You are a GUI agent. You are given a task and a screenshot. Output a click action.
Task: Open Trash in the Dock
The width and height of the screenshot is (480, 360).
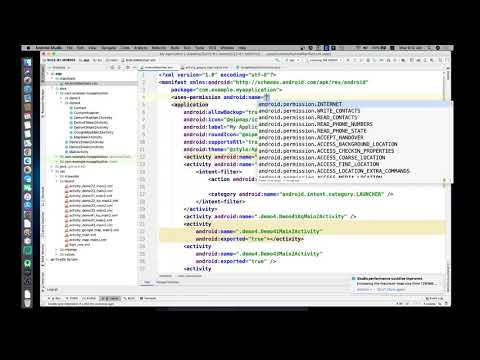(x=28, y=303)
